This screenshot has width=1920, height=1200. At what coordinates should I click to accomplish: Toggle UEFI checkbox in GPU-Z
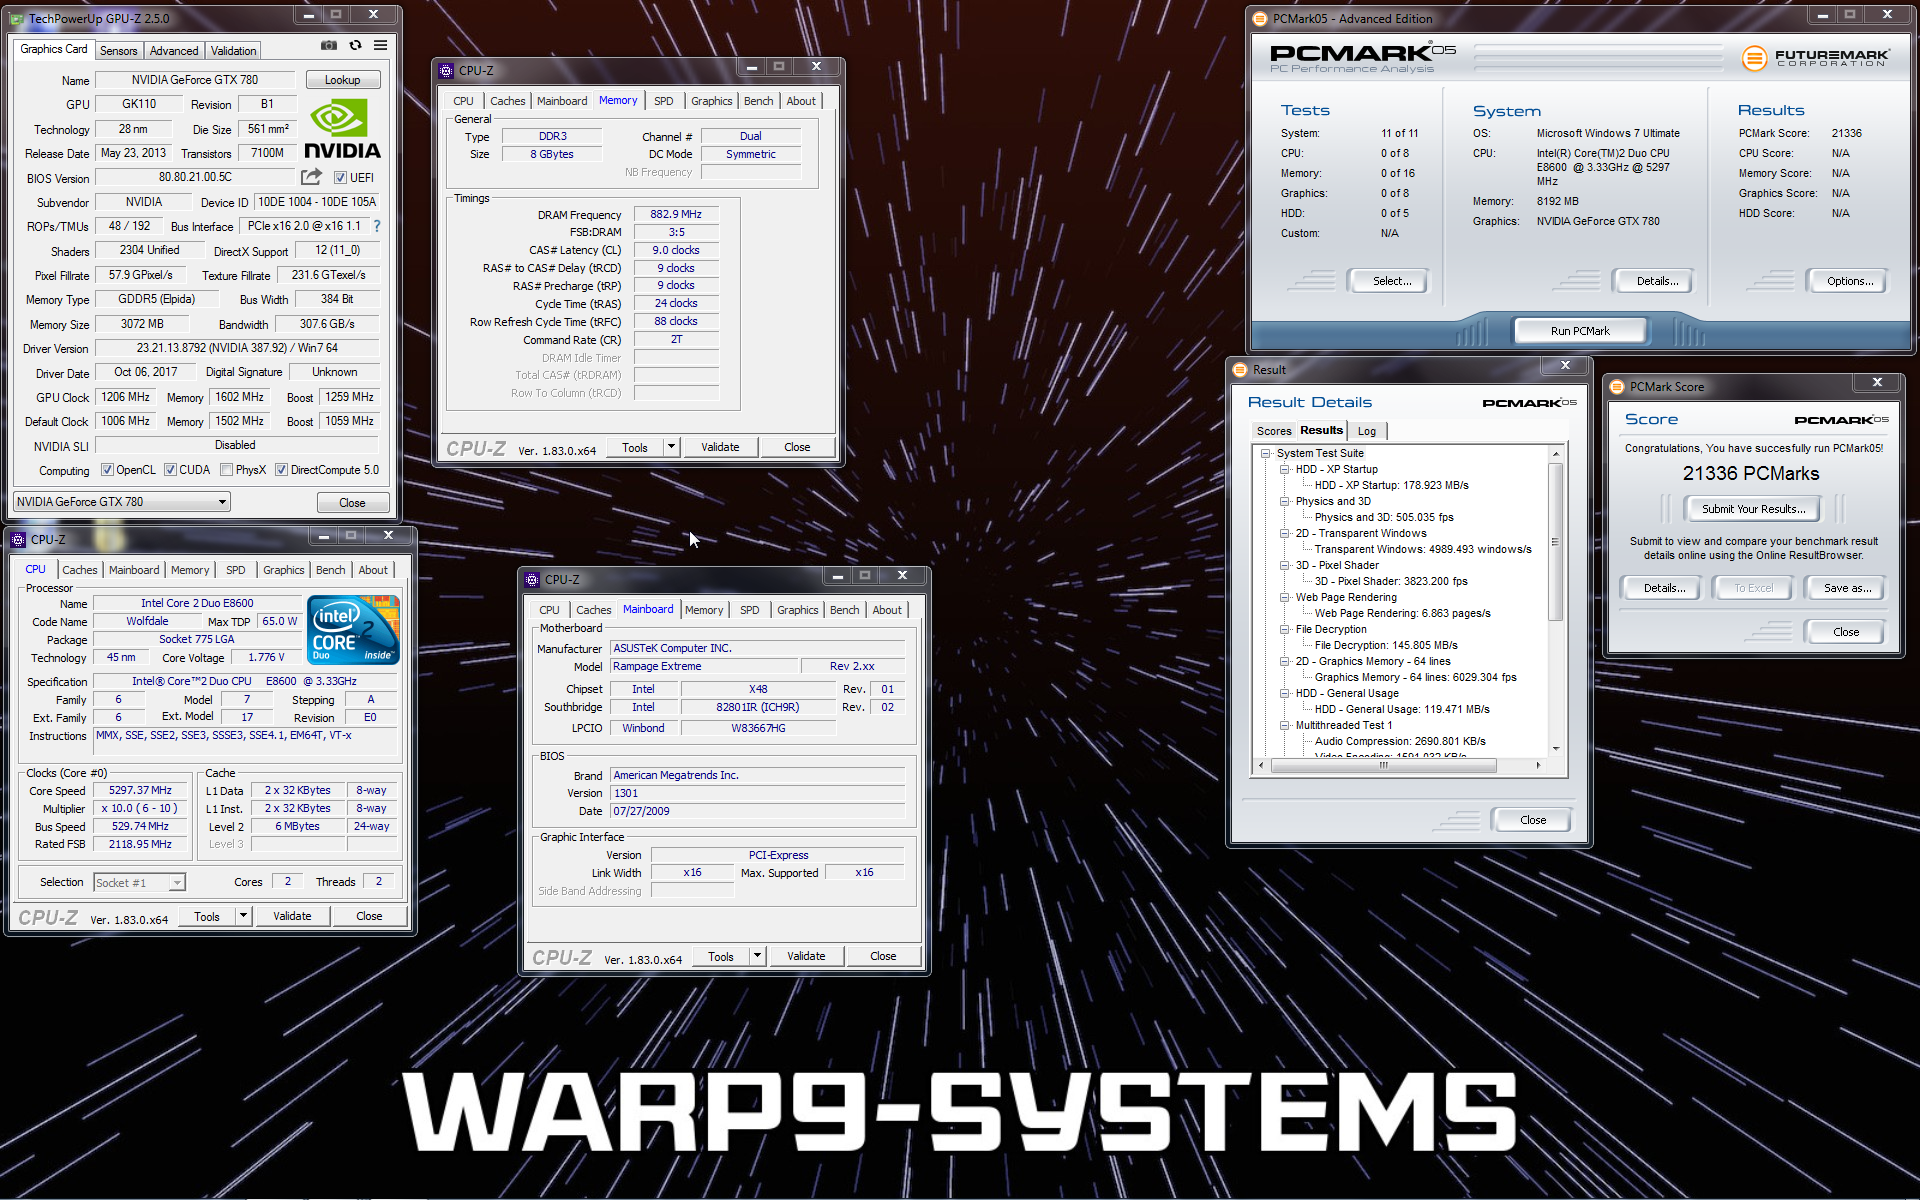coord(340,178)
